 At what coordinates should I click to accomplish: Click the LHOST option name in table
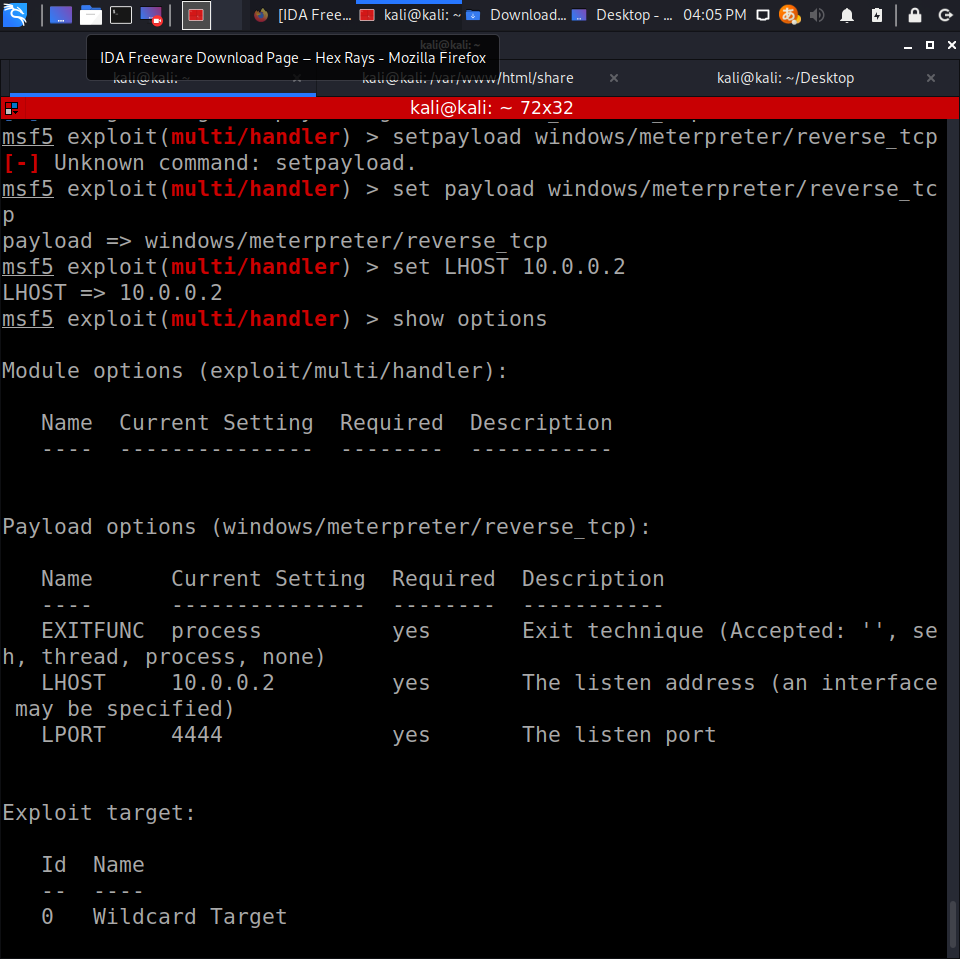click(x=73, y=683)
